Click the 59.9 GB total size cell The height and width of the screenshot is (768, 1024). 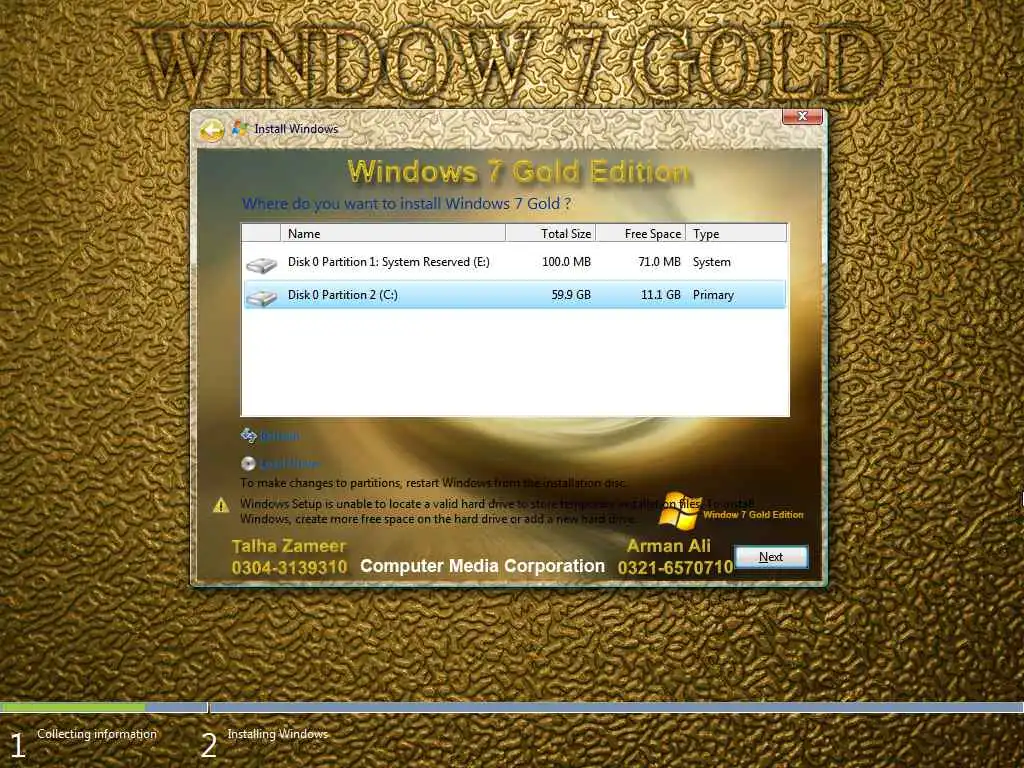point(571,295)
